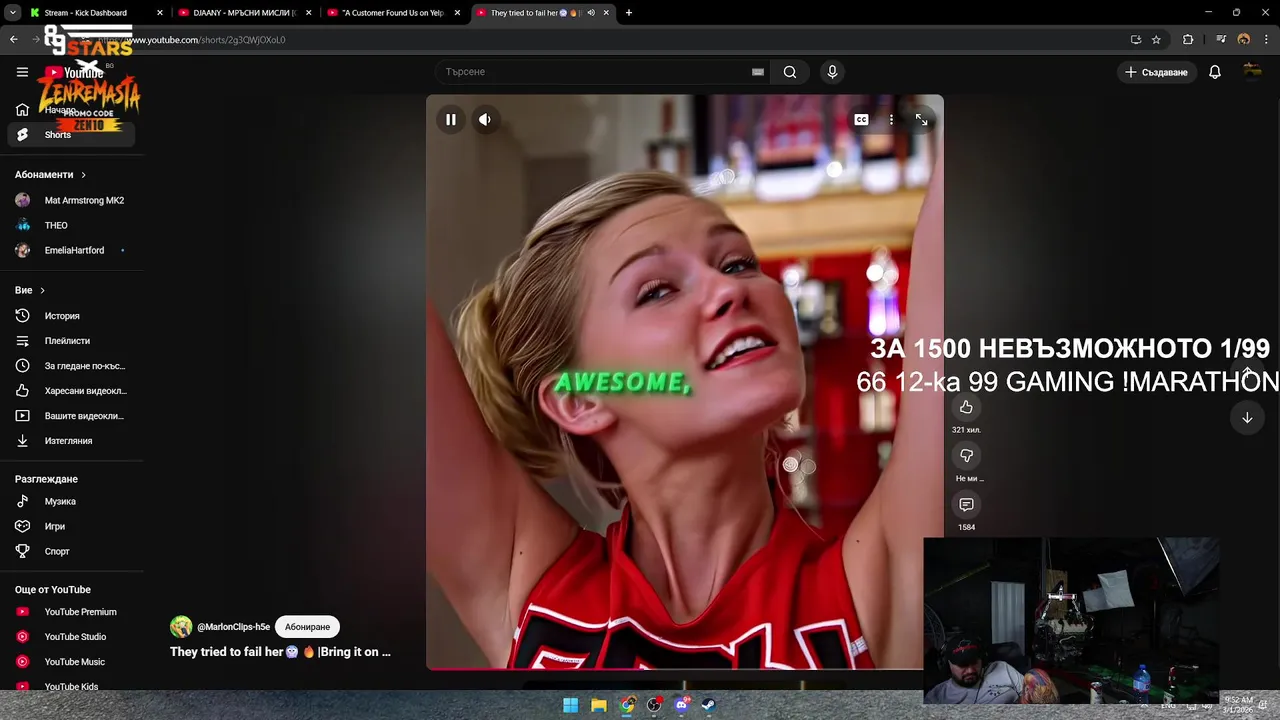
Task: Open Chrome three-dot menu
Action: 1265,40
